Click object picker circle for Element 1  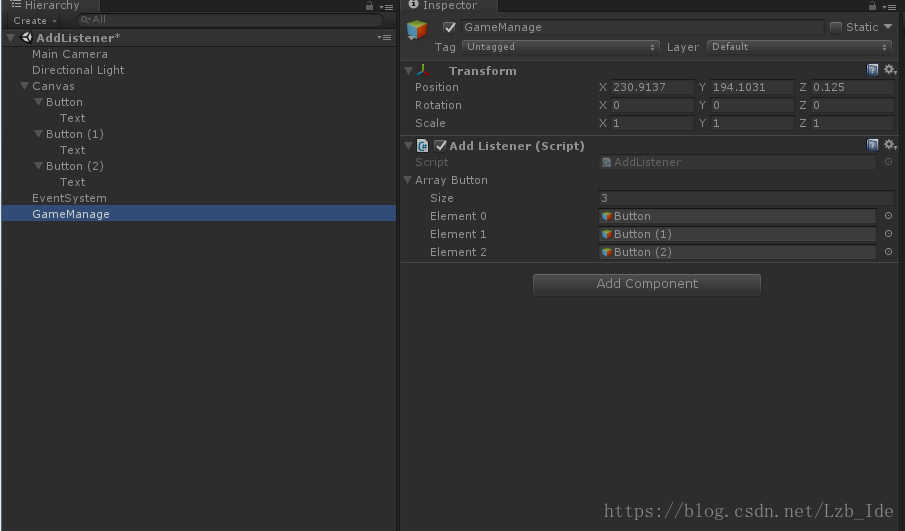888,234
